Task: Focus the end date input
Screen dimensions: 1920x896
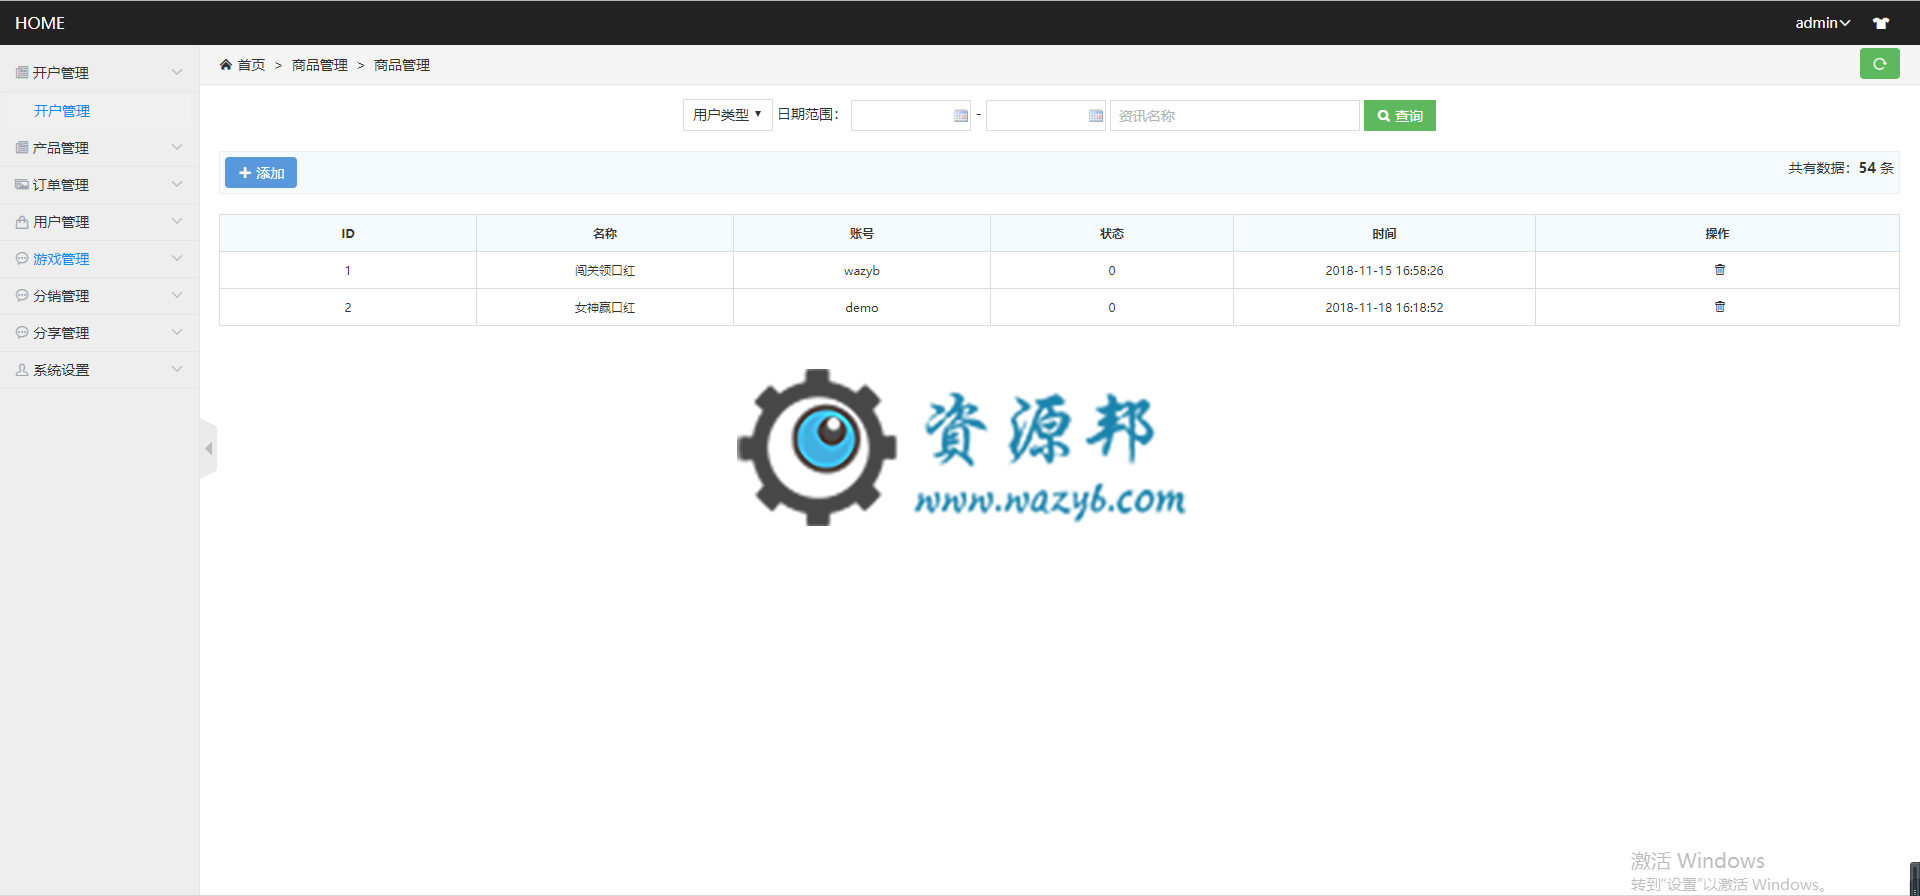Action: pos(1046,116)
